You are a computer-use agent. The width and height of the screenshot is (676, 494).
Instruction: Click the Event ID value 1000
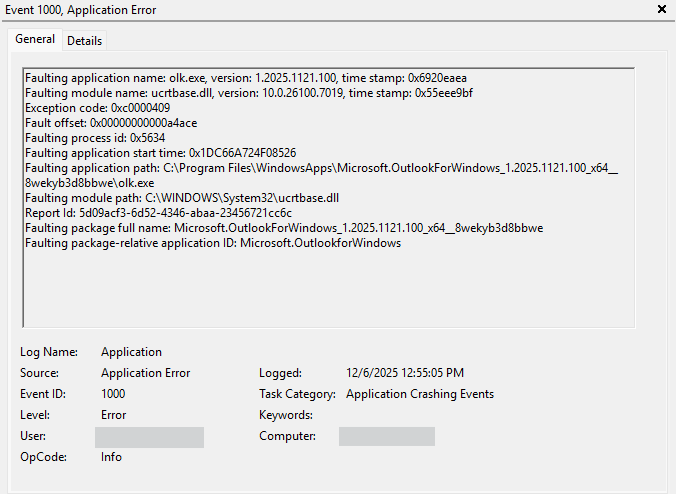(x=113, y=394)
